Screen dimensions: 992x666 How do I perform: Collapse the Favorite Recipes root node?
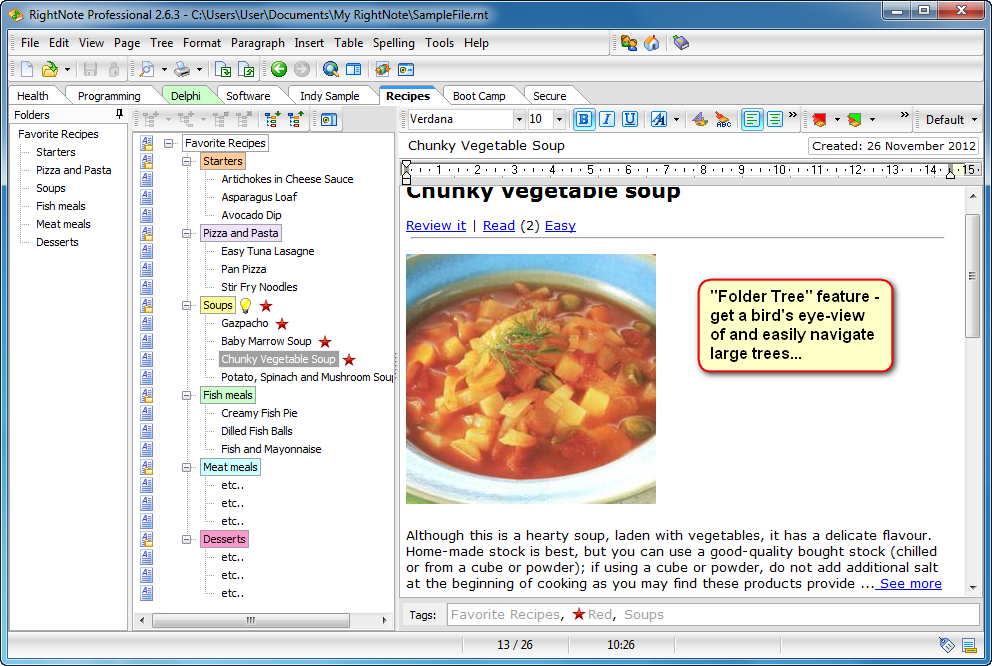click(x=169, y=144)
